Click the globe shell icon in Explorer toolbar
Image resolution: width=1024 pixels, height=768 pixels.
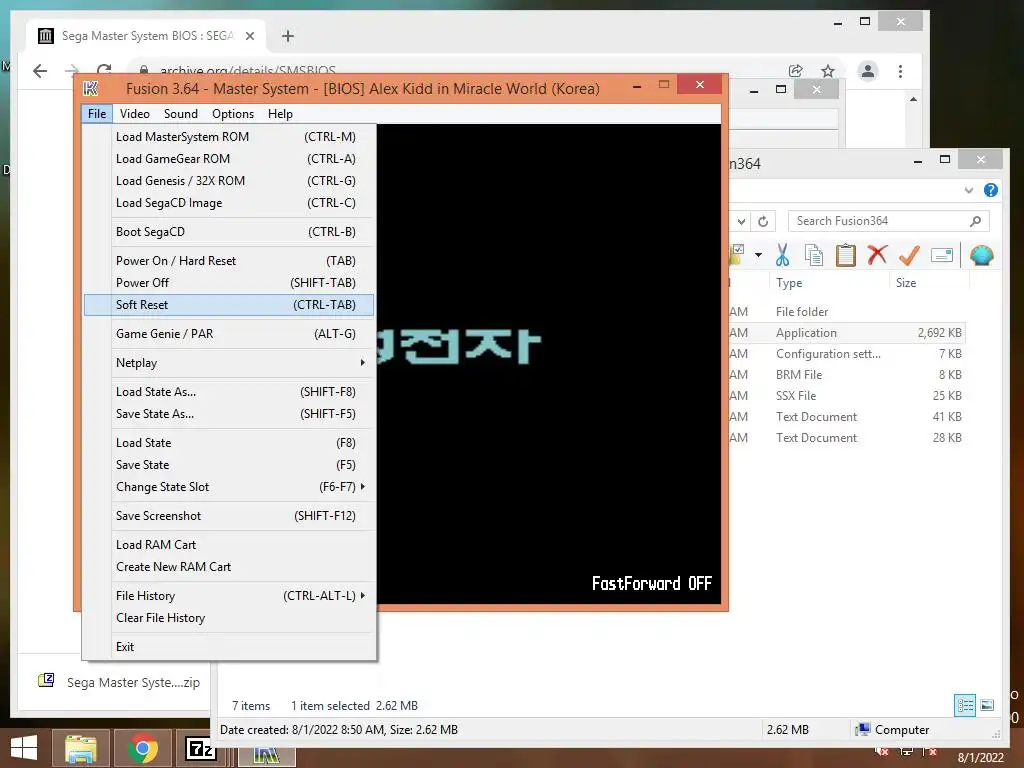981,255
